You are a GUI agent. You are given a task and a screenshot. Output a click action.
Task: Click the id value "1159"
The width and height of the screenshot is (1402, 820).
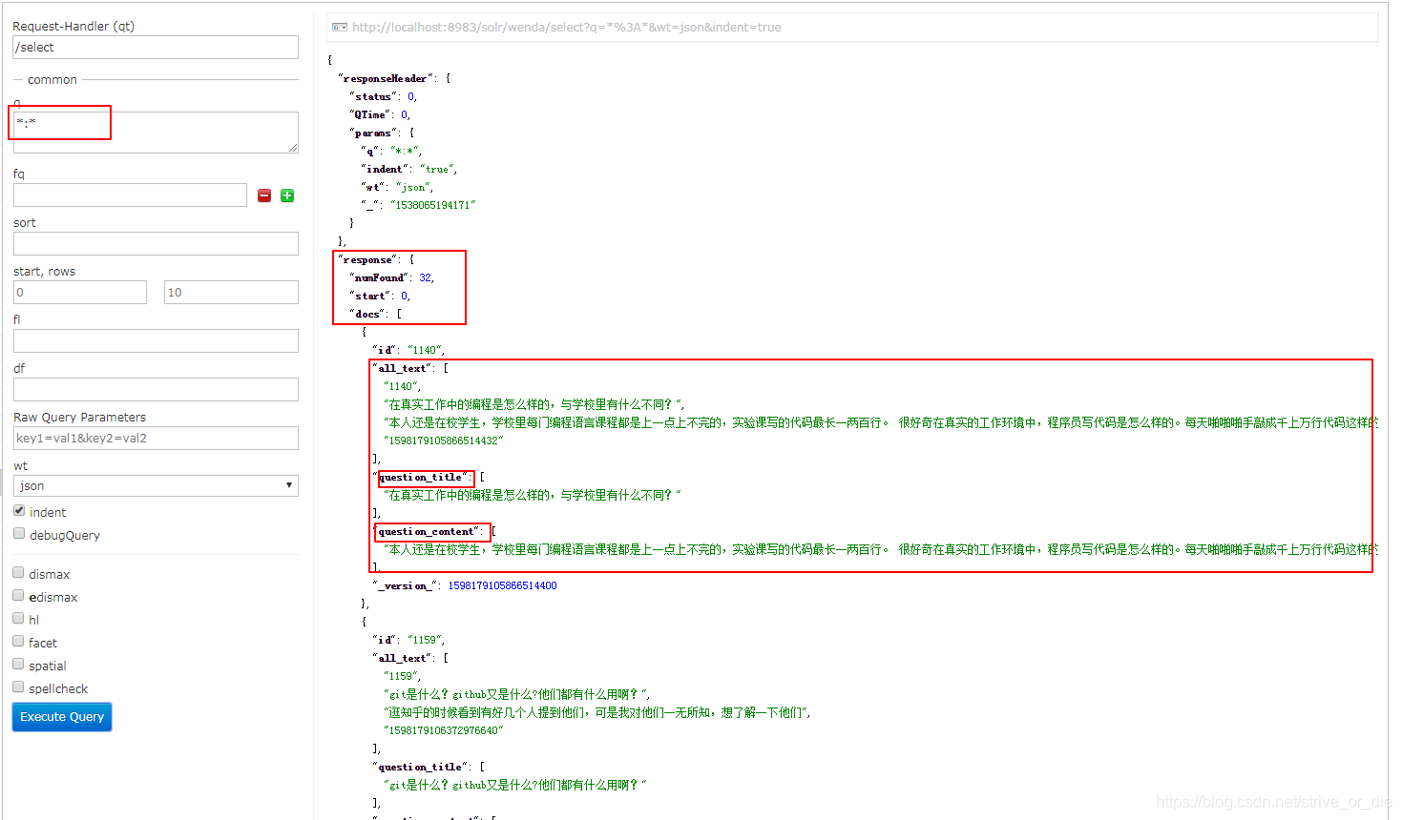click(424, 640)
